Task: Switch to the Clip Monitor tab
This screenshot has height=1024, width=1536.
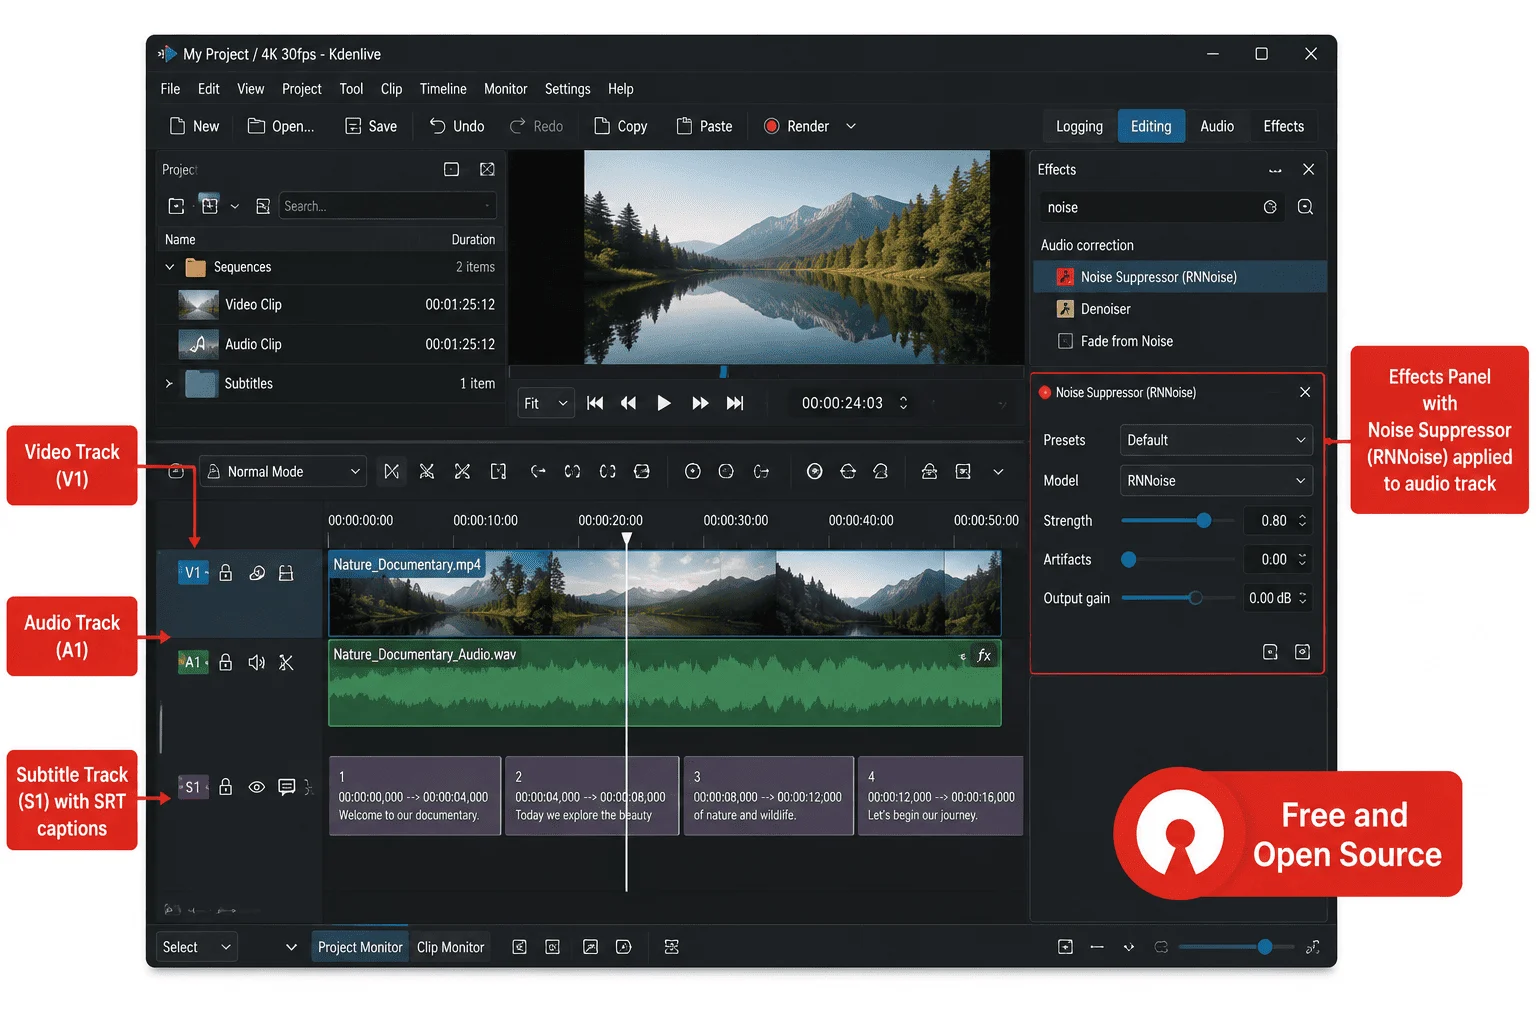Action: (450, 947)
